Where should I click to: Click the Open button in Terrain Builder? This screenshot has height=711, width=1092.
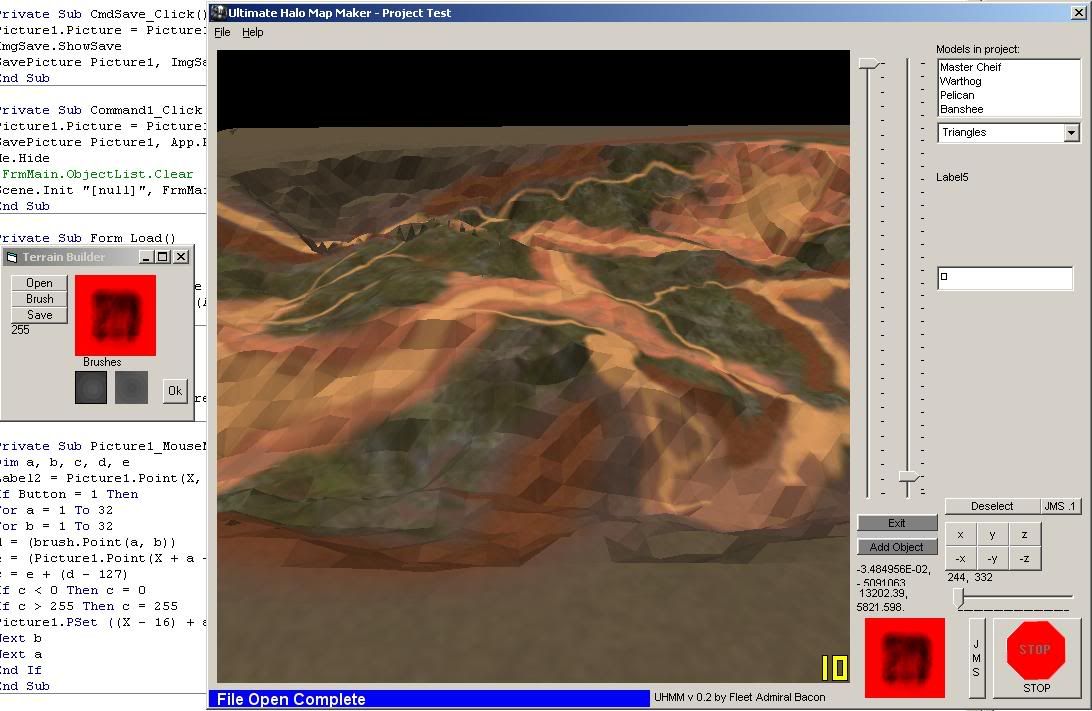pyautogui.click(x=39, y=283)
